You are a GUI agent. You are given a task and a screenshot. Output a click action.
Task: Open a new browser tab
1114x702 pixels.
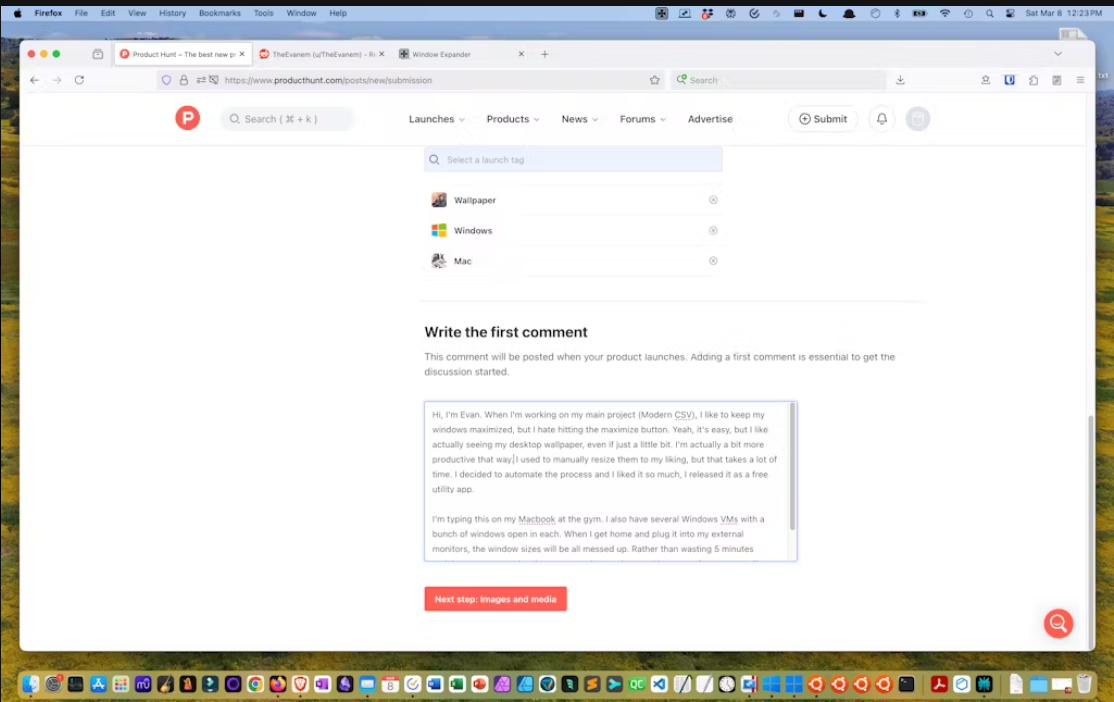click(545, 54)
